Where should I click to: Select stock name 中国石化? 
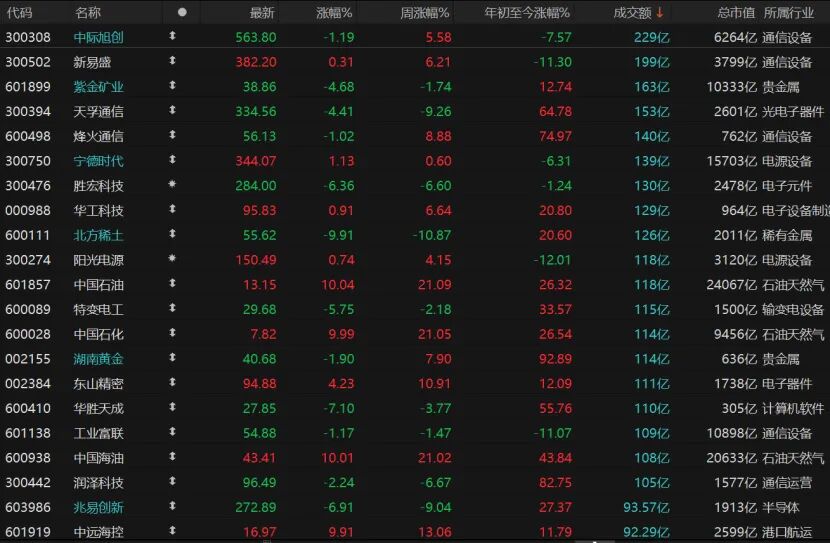pos(98,334)
